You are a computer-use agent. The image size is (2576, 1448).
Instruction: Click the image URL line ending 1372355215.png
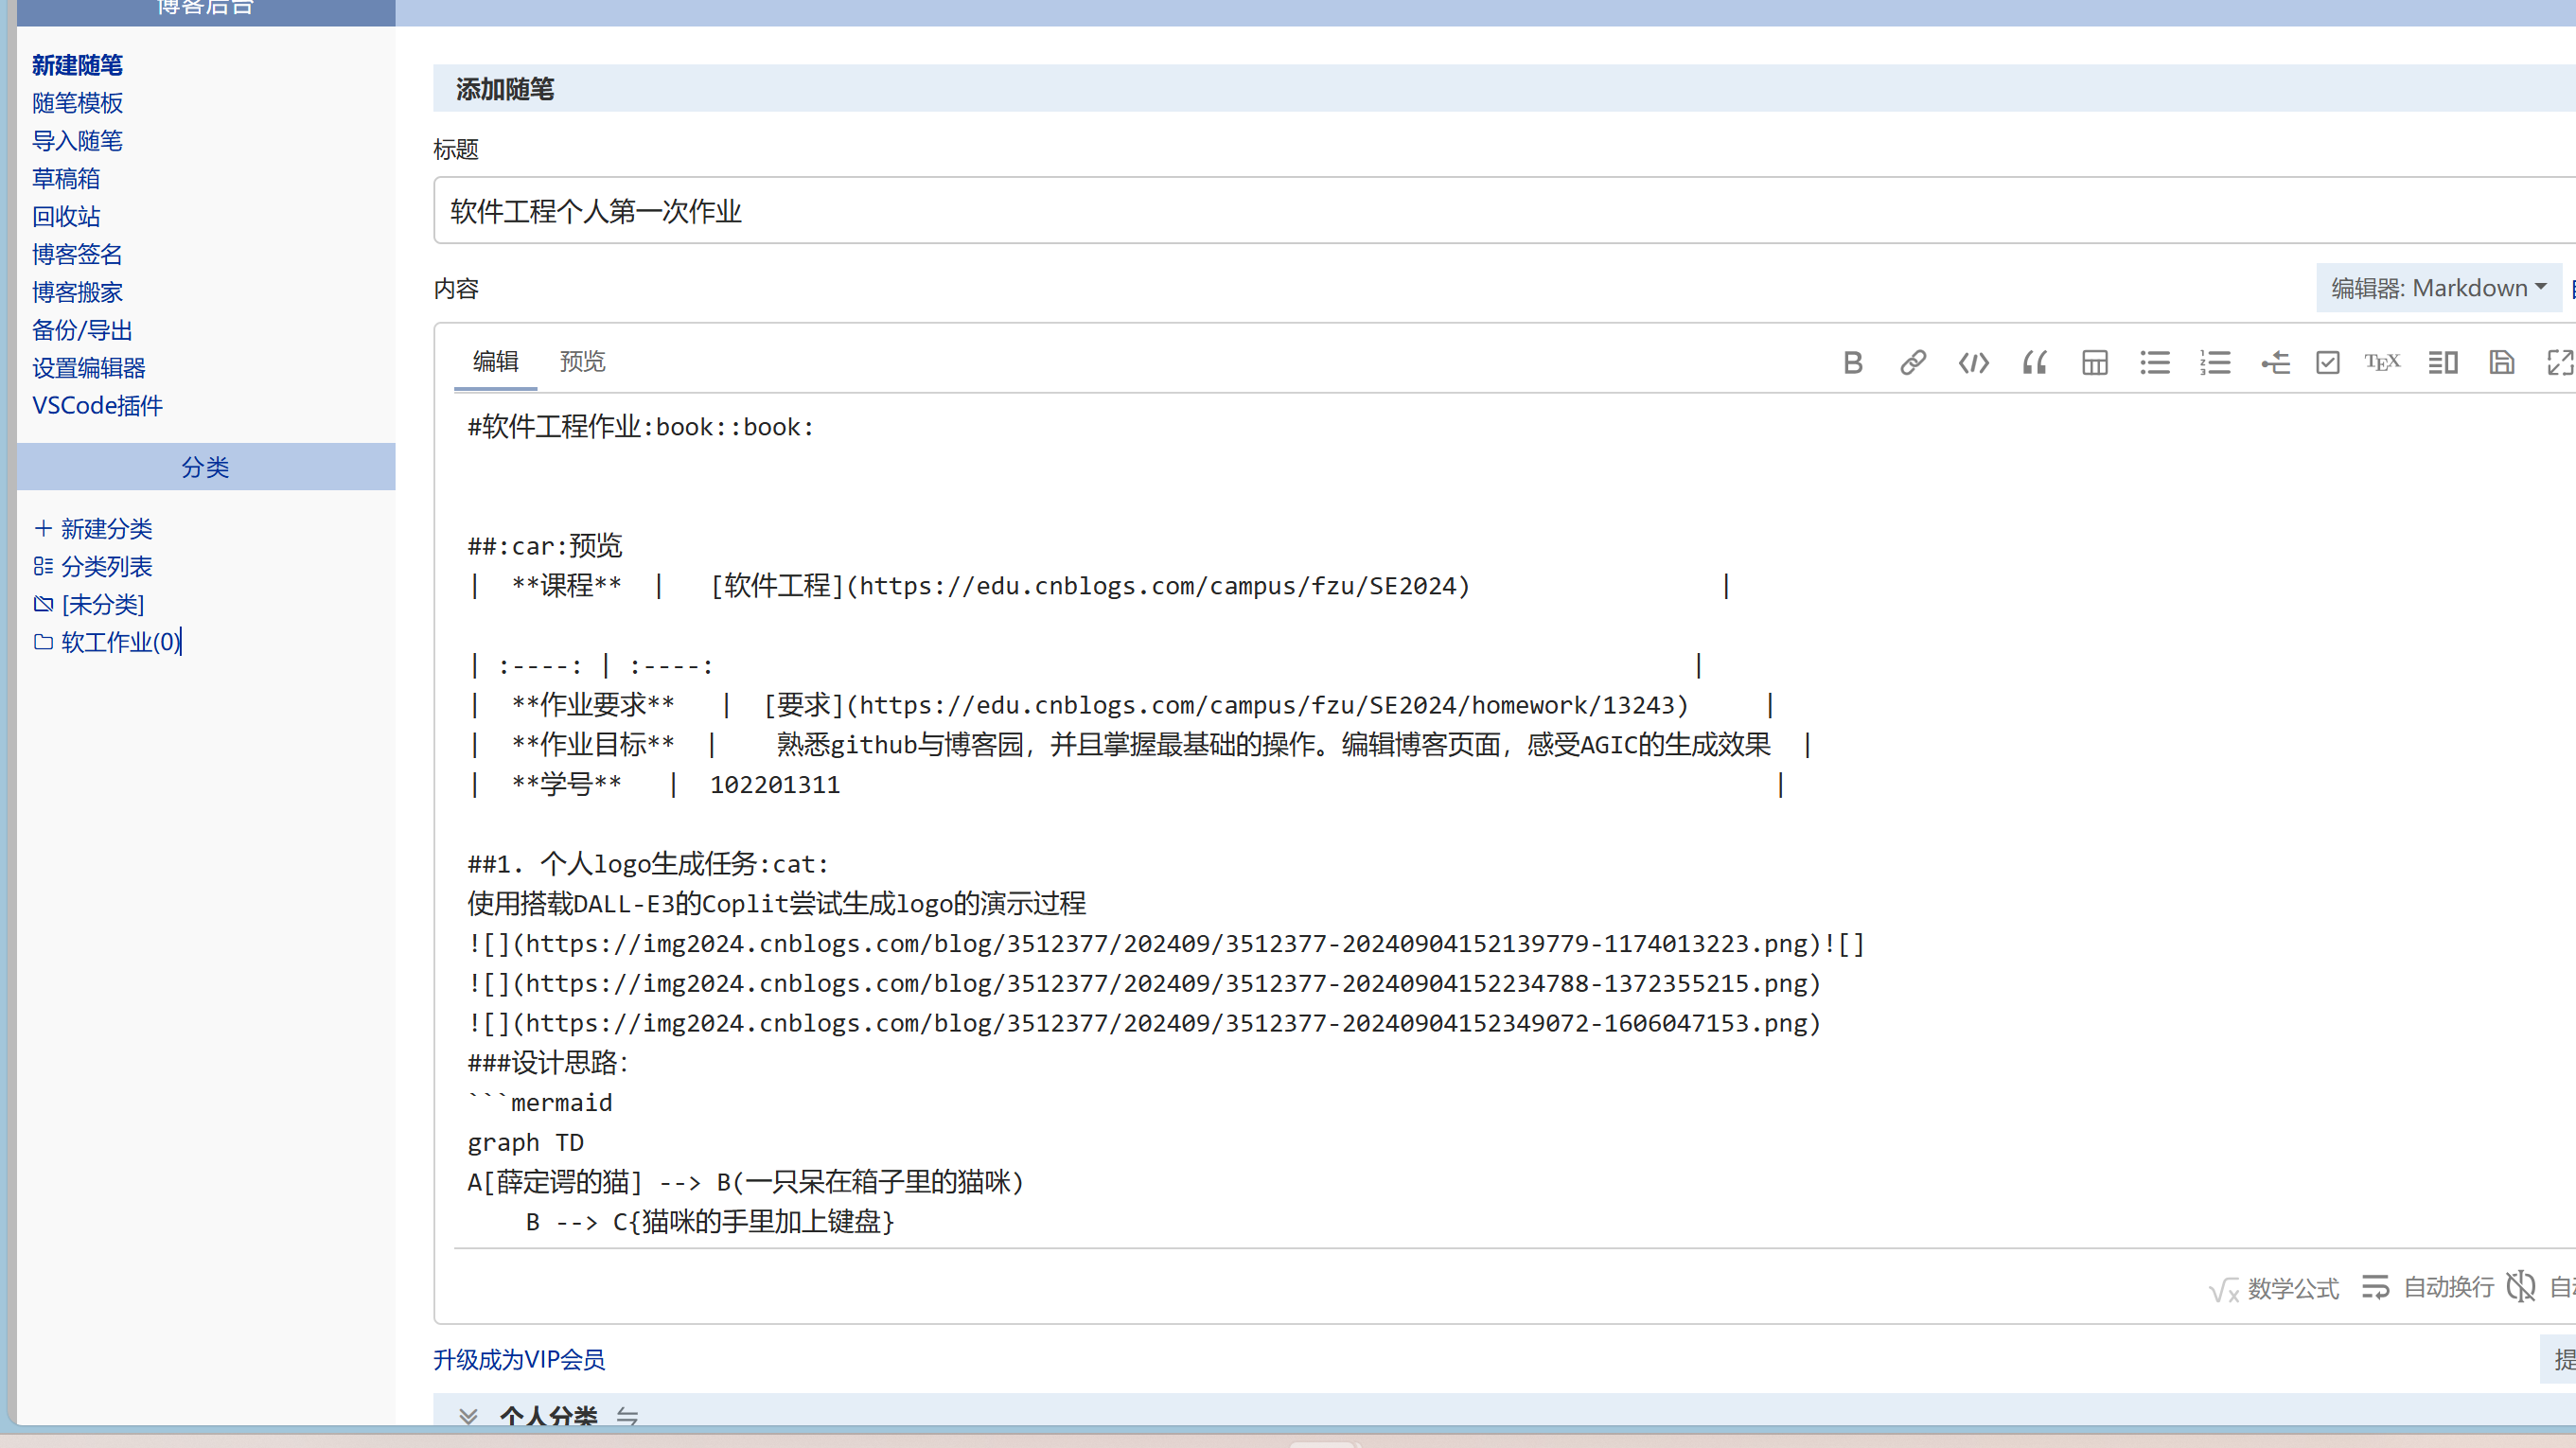[x=1144, y=984]
